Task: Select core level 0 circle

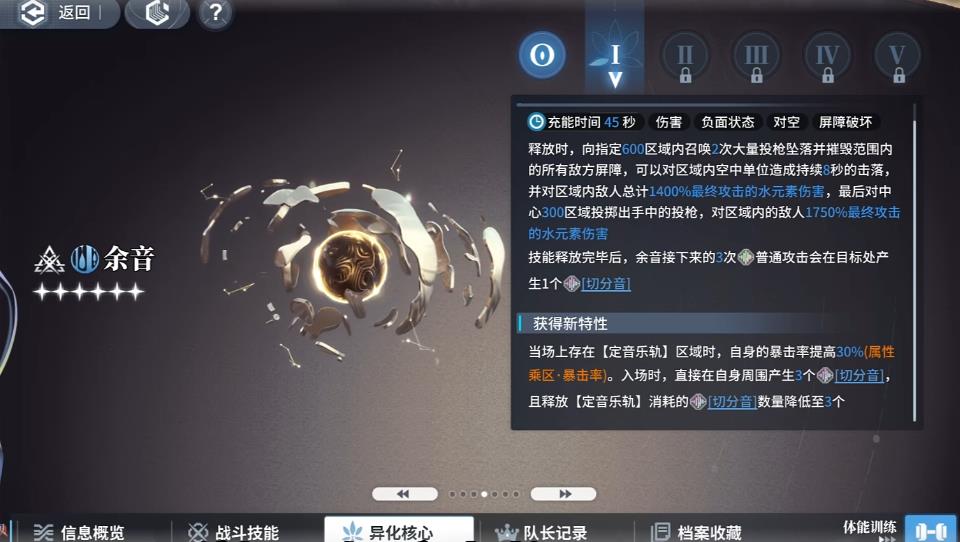Action: point(542,55)
